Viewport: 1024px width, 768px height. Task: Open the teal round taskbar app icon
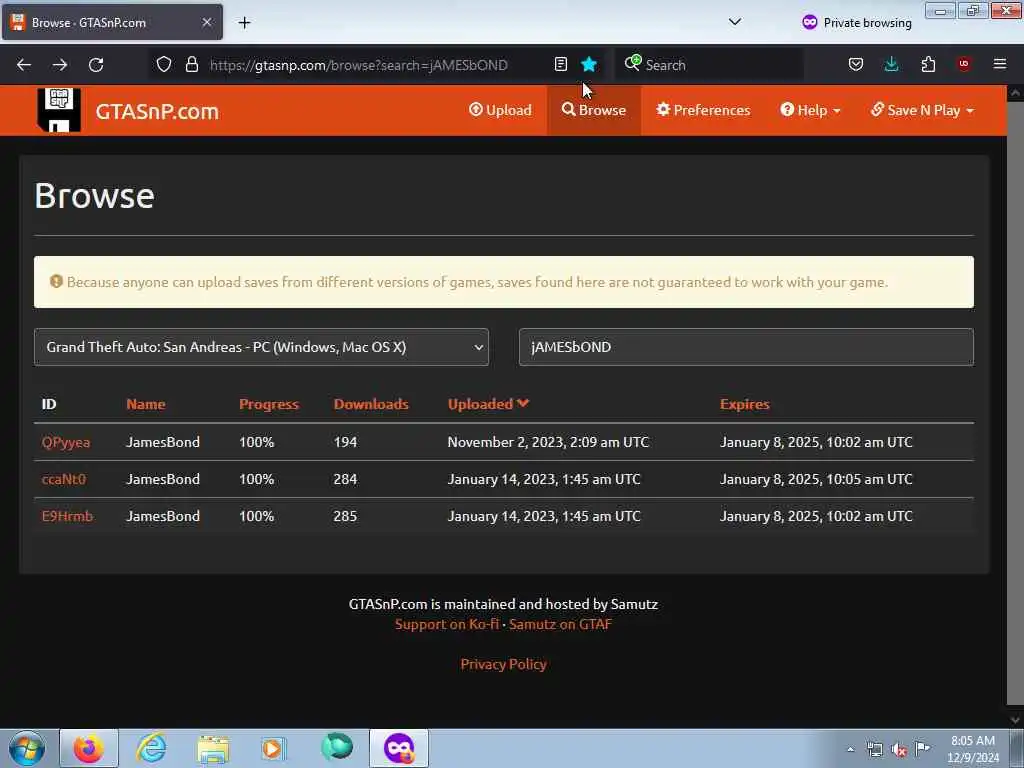coord(337,747)
